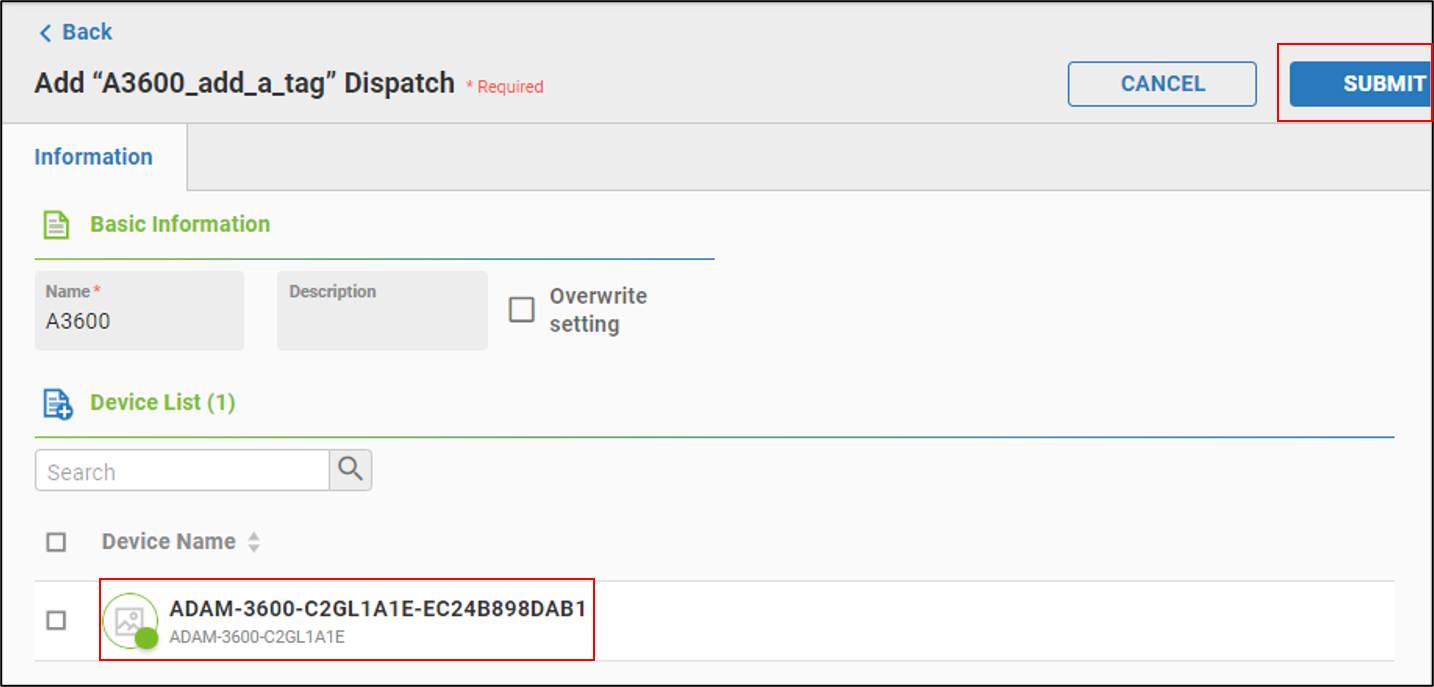The height and width of the screenshot is (687, 1434).
Task: Check the ADAM-3600-C2GL1A1E-EC24B898DAB1 row checkbox
Action: tap(56, 620)
